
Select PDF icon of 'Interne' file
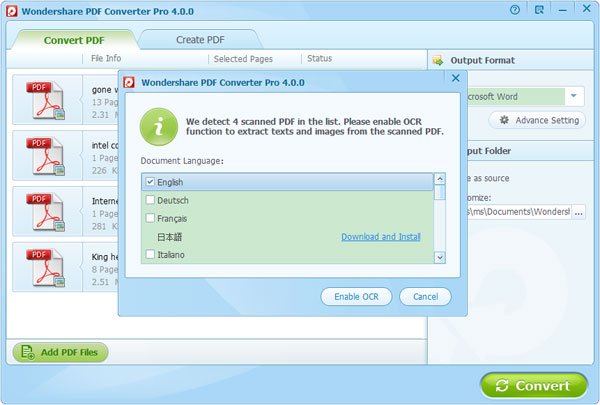pos(46,212)
